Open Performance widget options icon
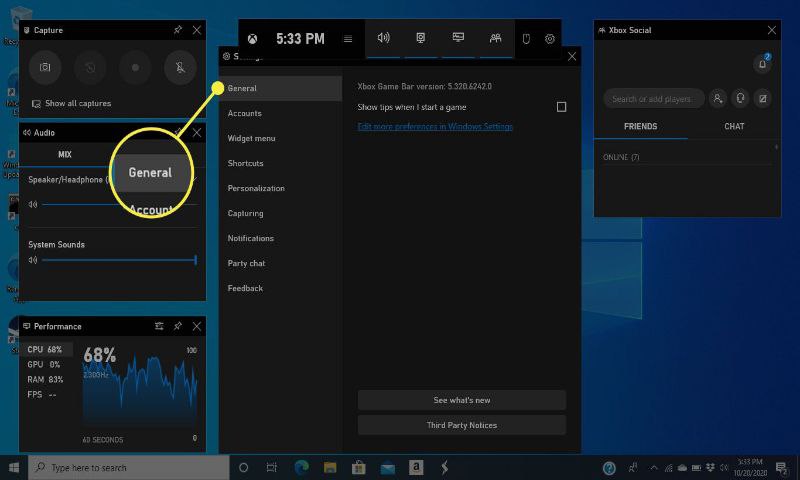 pos(159,326)
